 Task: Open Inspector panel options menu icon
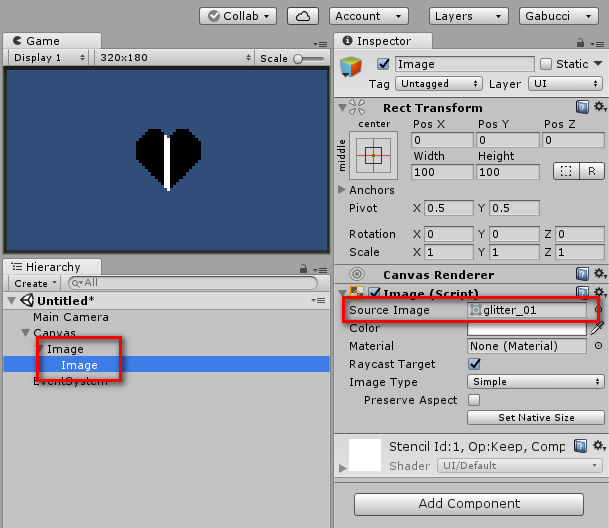pyautogui.click(x=597, y=44)
